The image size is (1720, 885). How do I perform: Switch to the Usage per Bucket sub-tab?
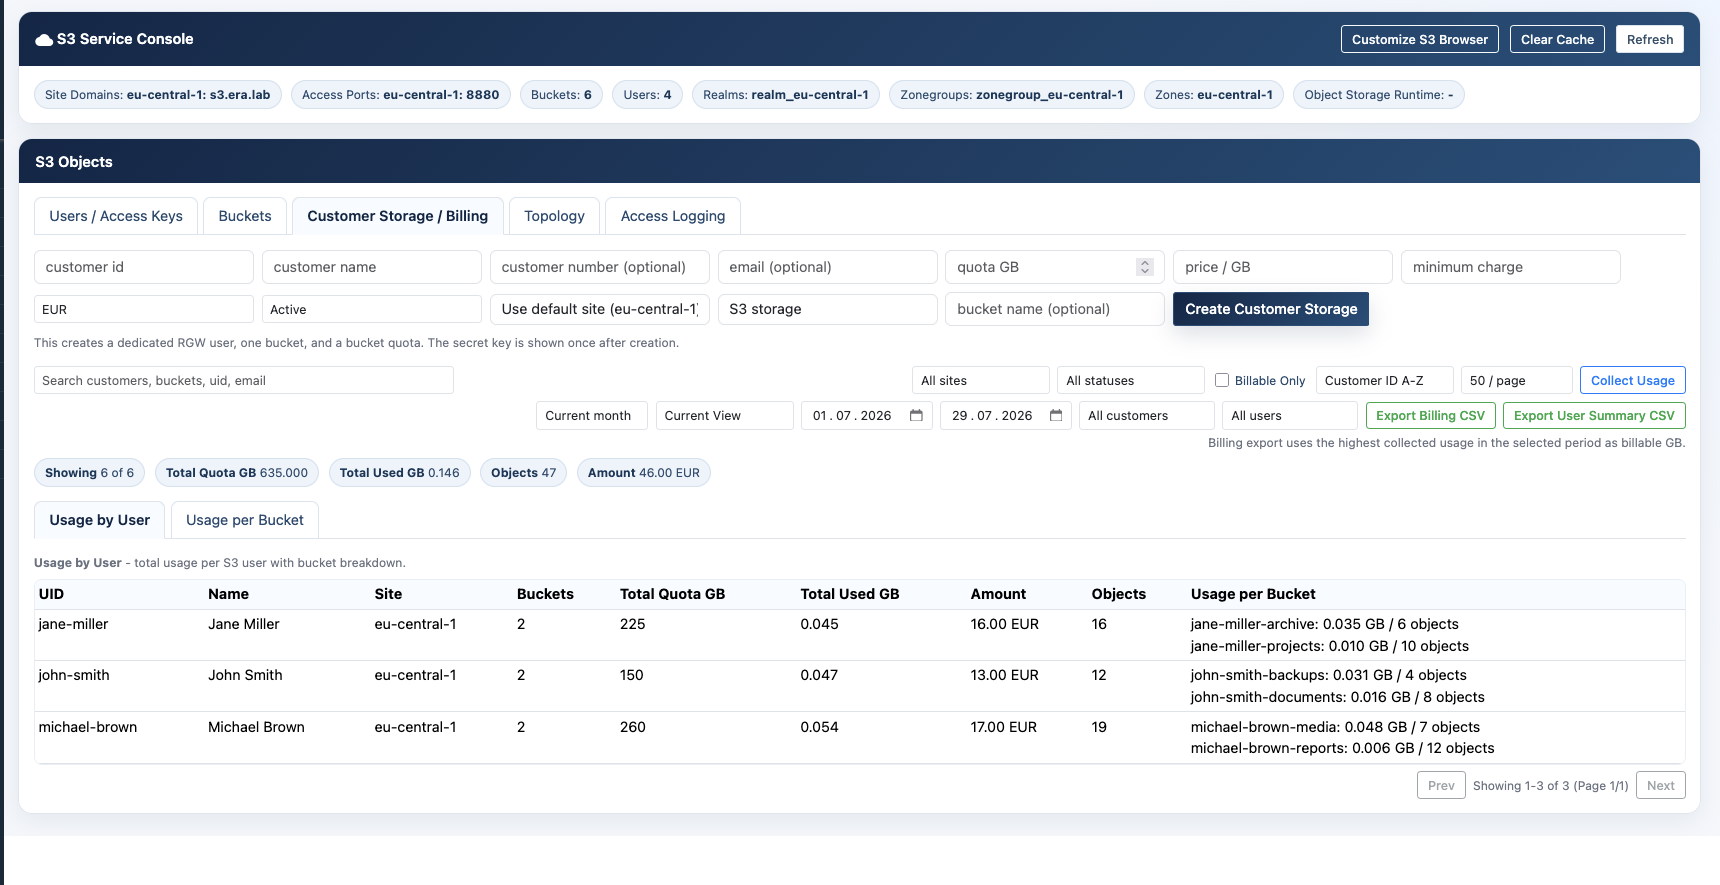(x=245, y=520)
